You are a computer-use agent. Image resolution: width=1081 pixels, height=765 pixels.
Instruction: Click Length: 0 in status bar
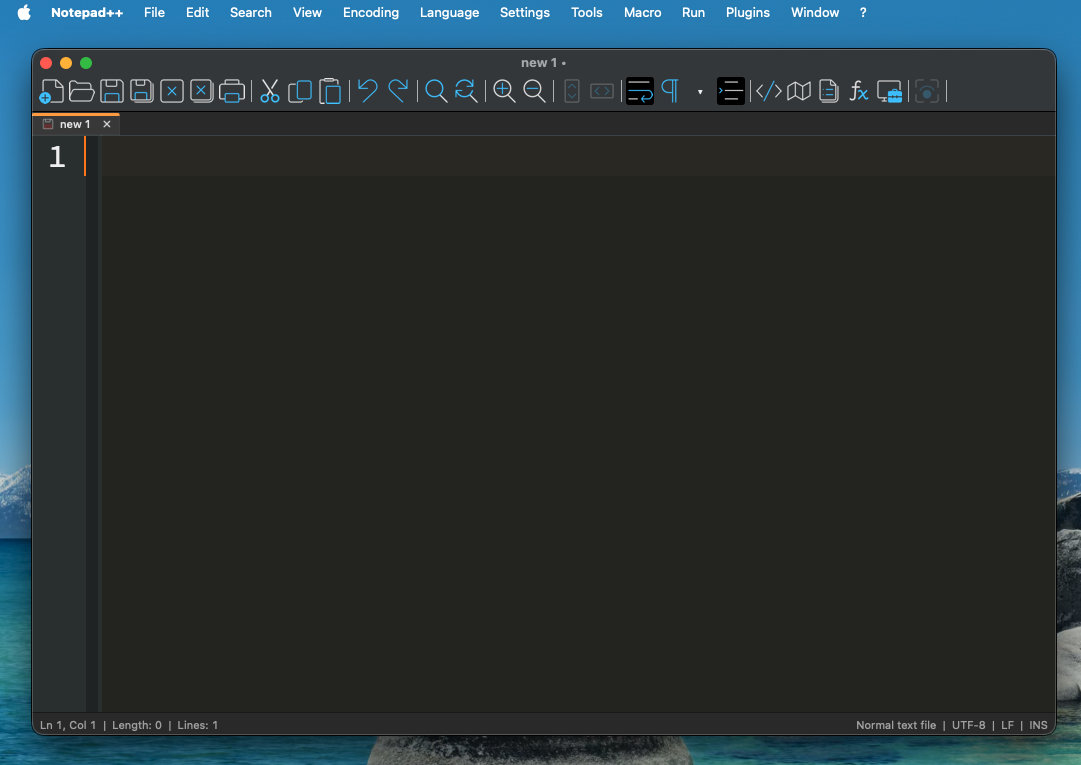coord(137,725)
